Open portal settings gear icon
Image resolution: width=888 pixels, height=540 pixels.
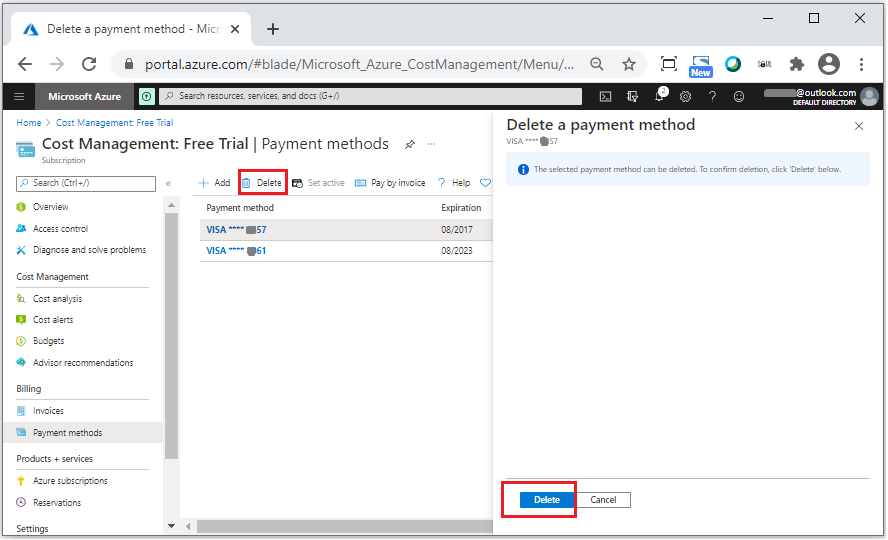point(686,97)
